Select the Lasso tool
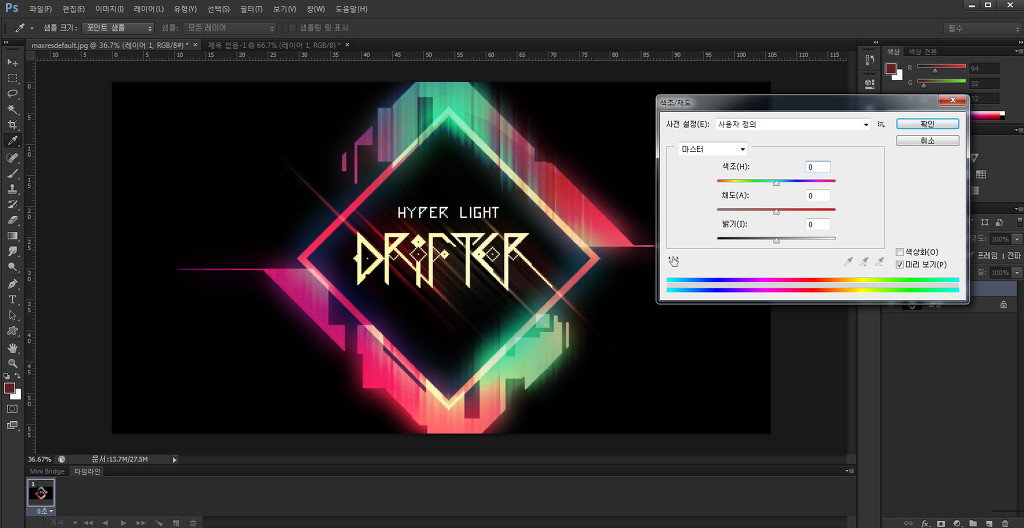This screenshot has width=1024, height=528. [x=13, y=93]
